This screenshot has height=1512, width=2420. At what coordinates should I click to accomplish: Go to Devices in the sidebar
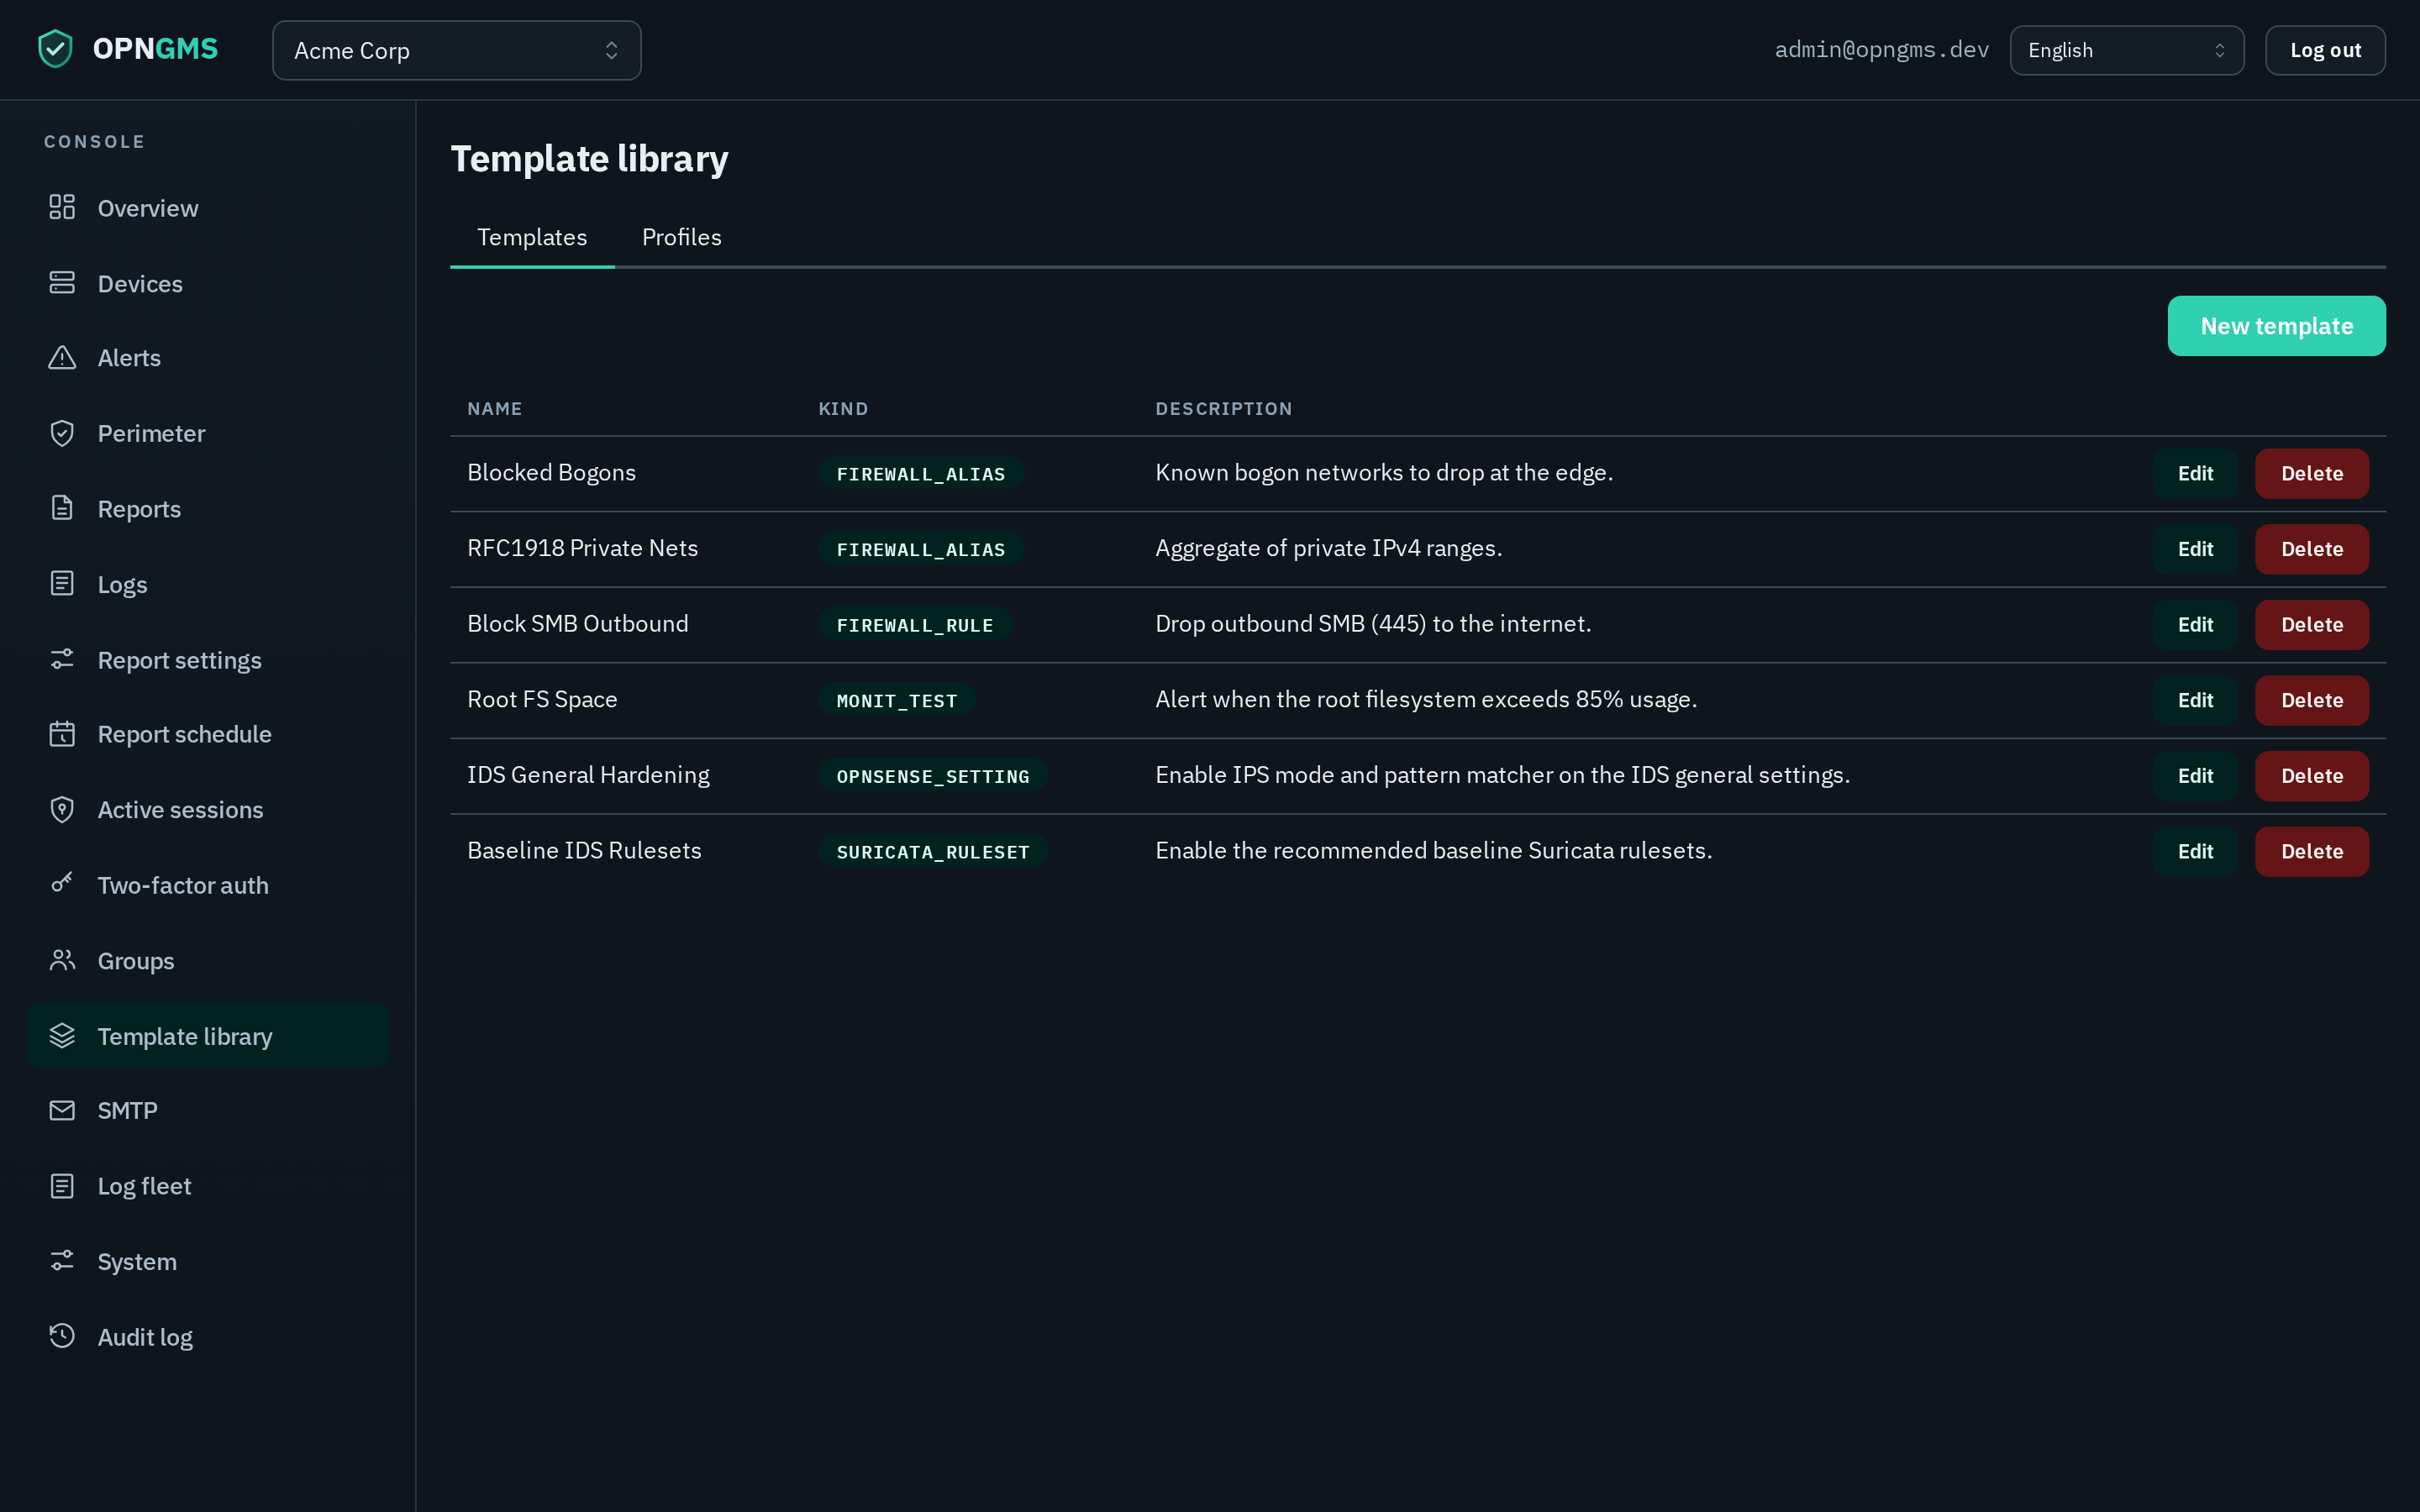(x=207, y=284)
